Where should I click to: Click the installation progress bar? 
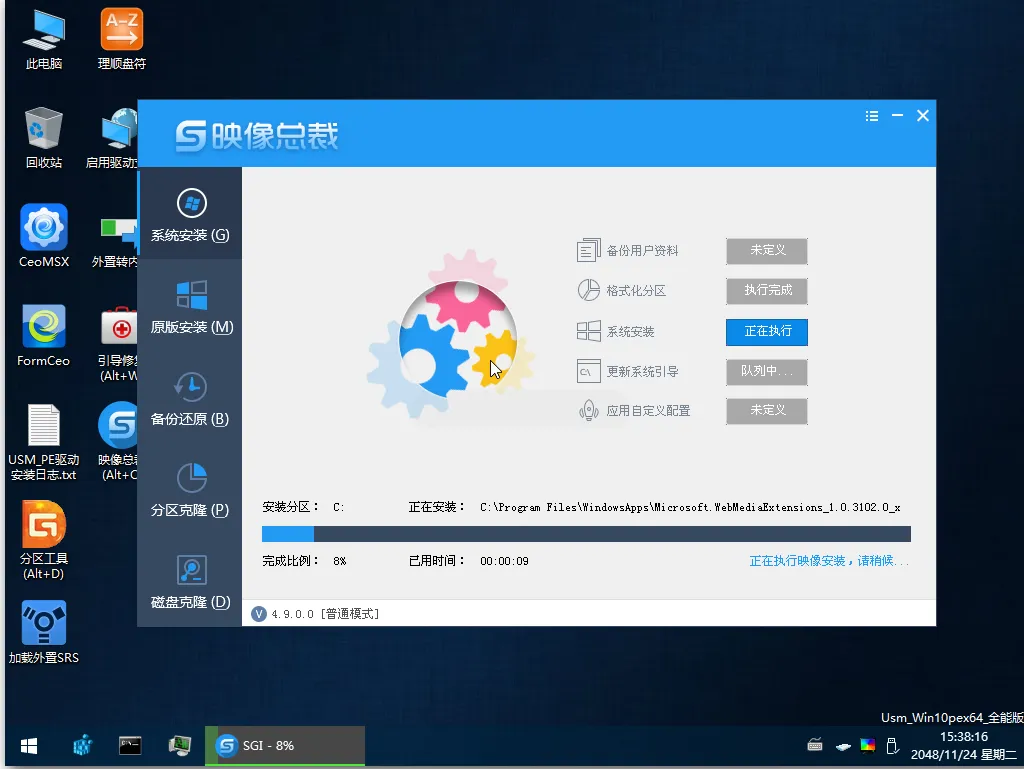click(x=586, y=534)
